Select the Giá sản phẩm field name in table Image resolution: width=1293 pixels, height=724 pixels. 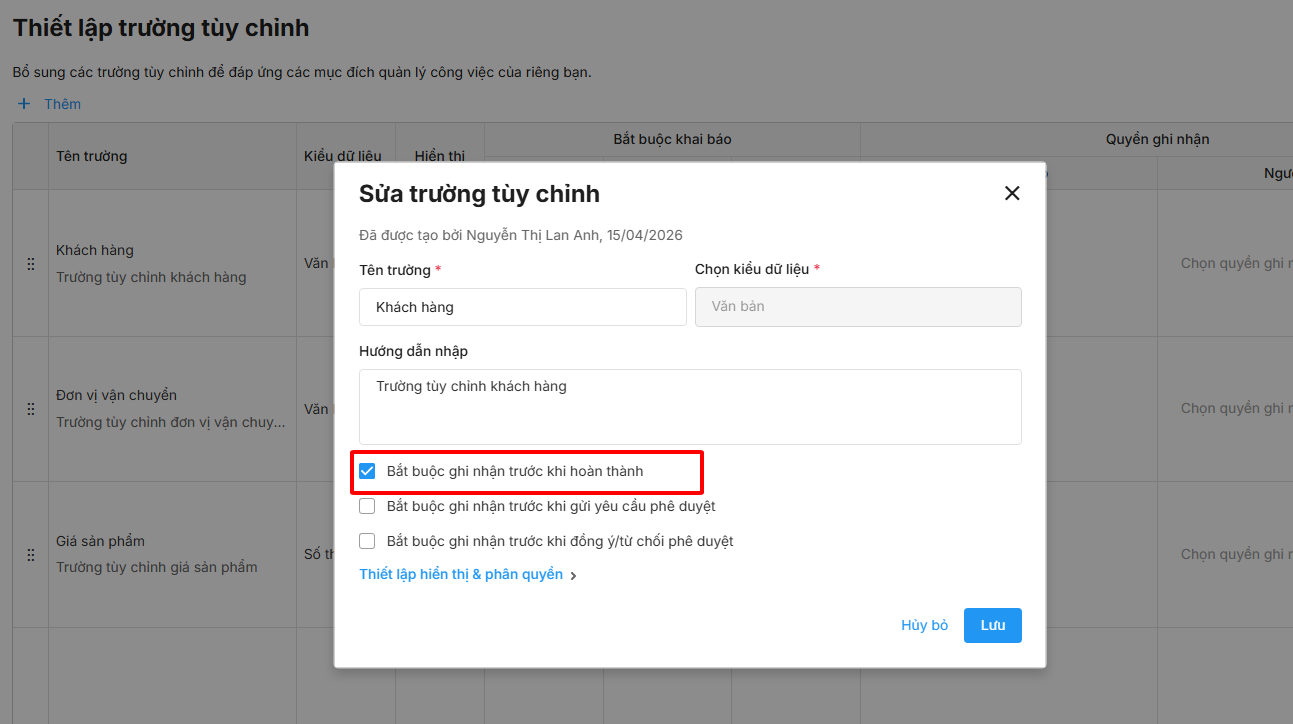(100, 541)
